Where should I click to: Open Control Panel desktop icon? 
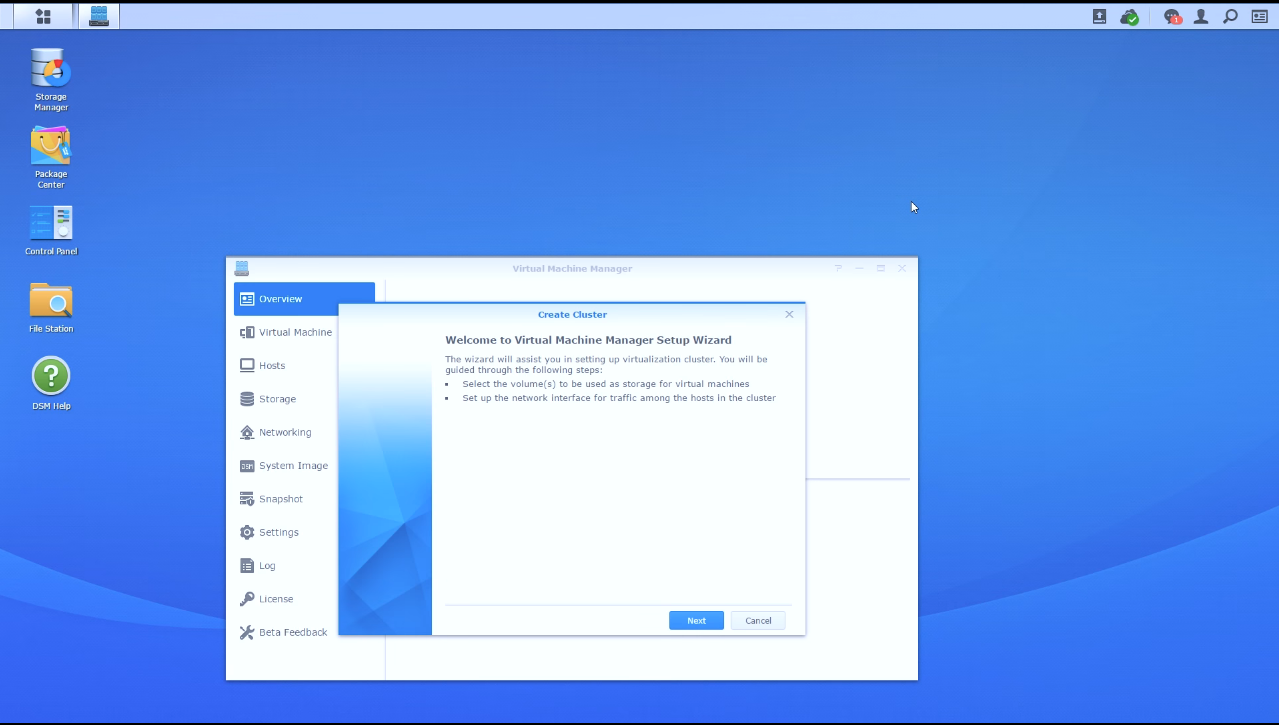(51, 230)
